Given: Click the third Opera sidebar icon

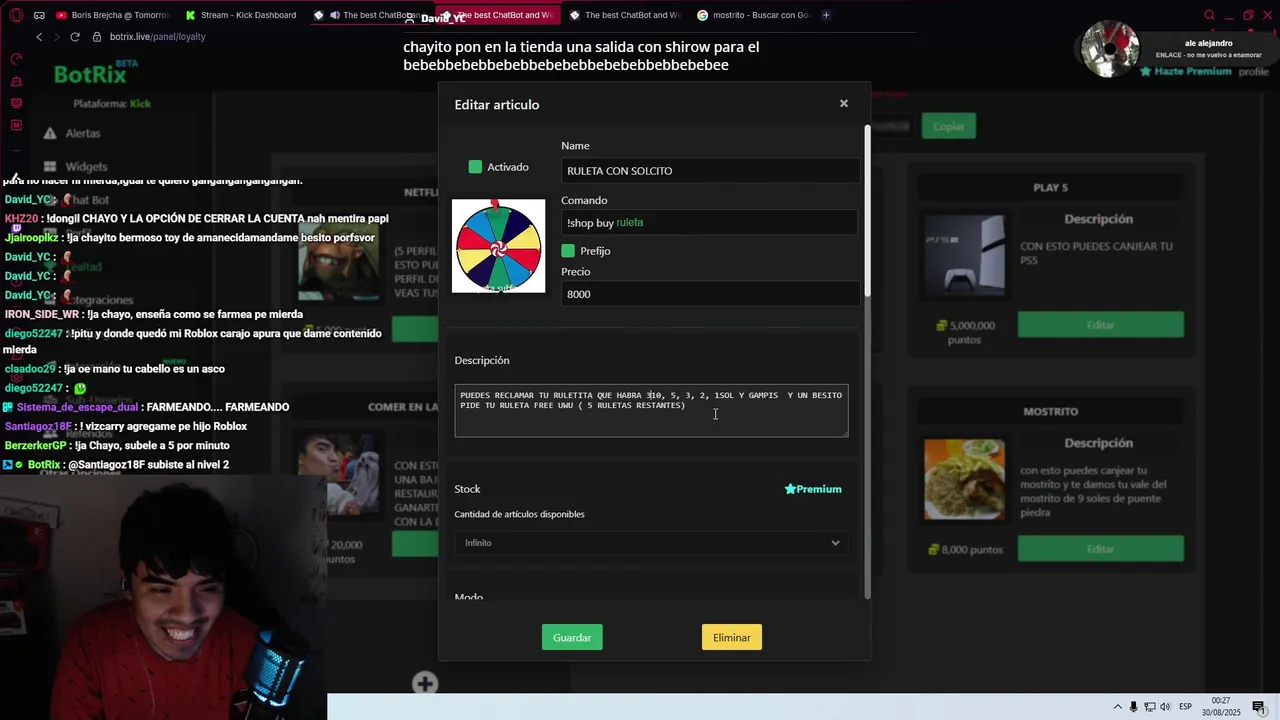Looking at the screenshot, I should [16, 103].
